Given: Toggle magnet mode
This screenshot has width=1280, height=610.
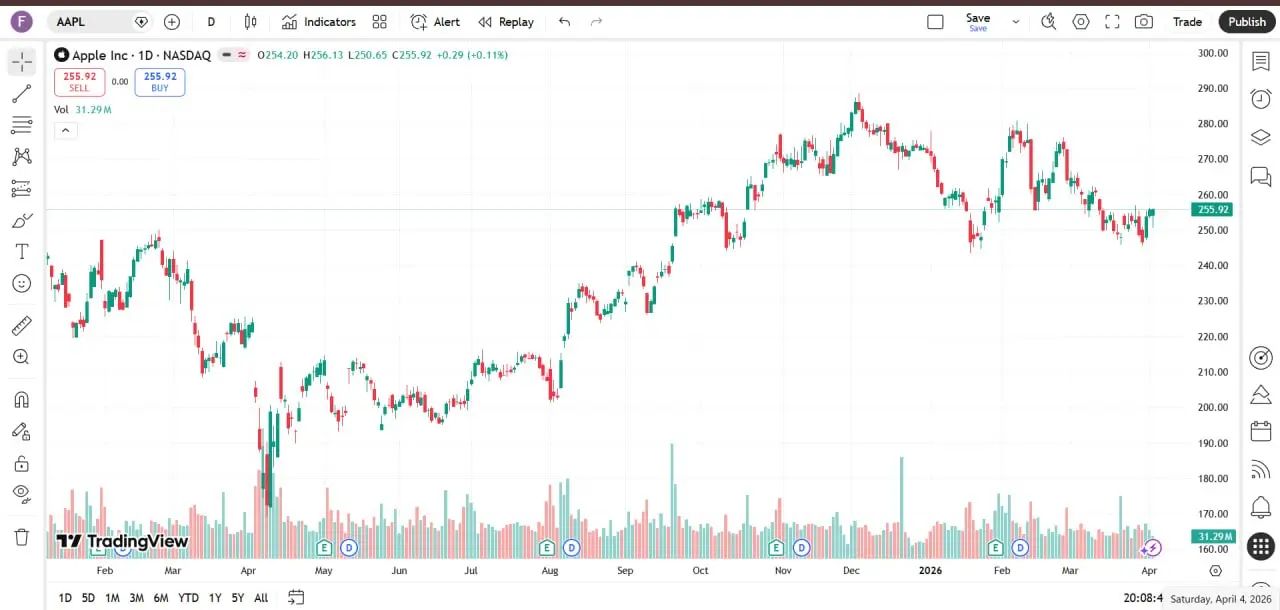Looking at the screenshot, I should [x=22, y=399].
